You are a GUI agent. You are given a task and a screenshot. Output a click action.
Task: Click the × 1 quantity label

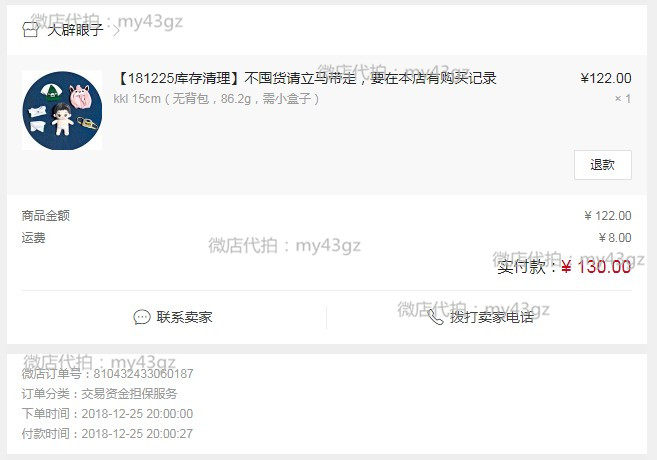(623, 99)
